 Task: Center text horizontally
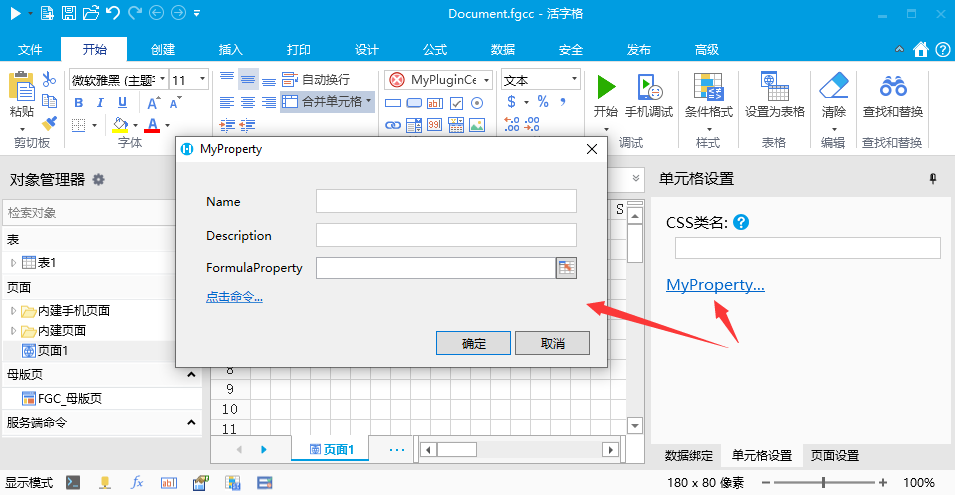(x=248, y=102)
